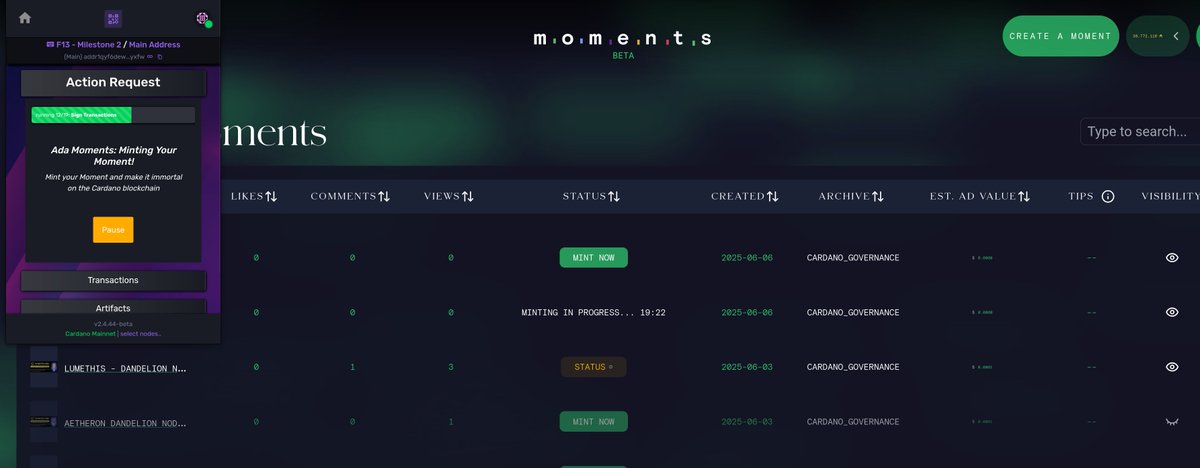The width and height of the screenshot is (1200, 468).
Task: Select the Action Request heading
Action: [113, 83]
